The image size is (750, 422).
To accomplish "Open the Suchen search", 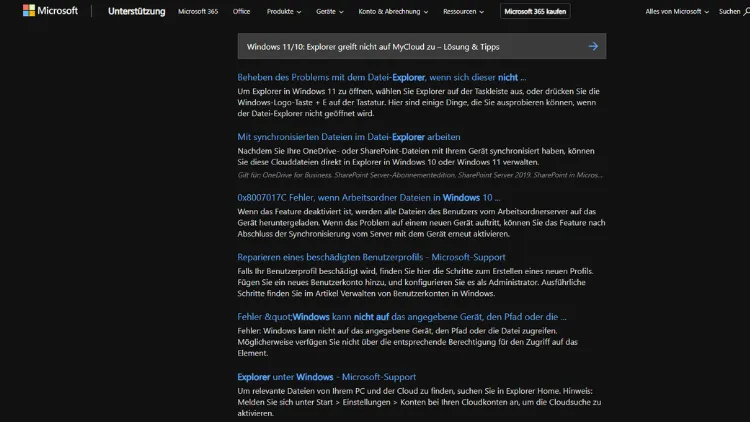I will click(734, 11).
